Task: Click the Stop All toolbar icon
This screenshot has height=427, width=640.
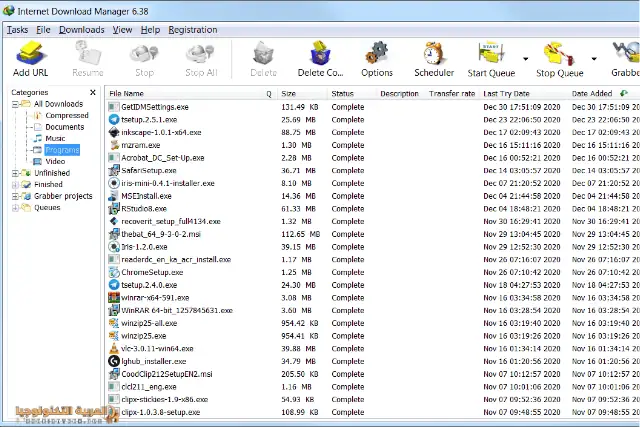Action: tap(200, 53)
